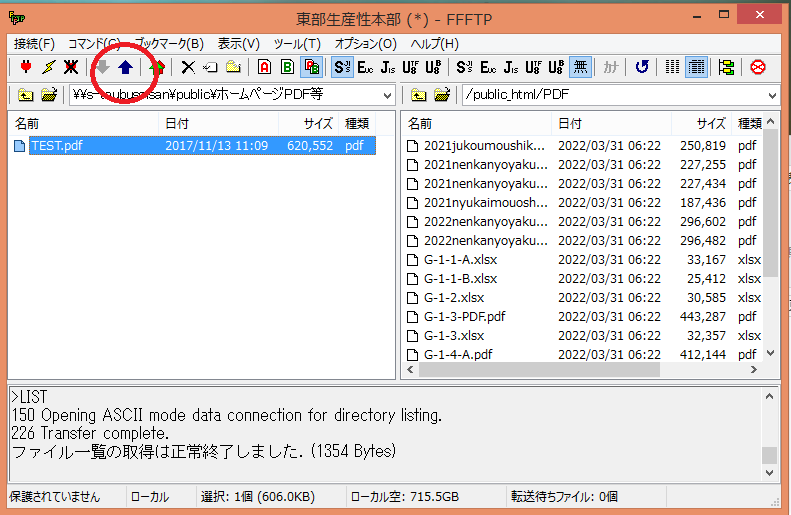Click the Quick Connect lightning icon
Viewport: 791px width, 515px height.
coord(48,67)
